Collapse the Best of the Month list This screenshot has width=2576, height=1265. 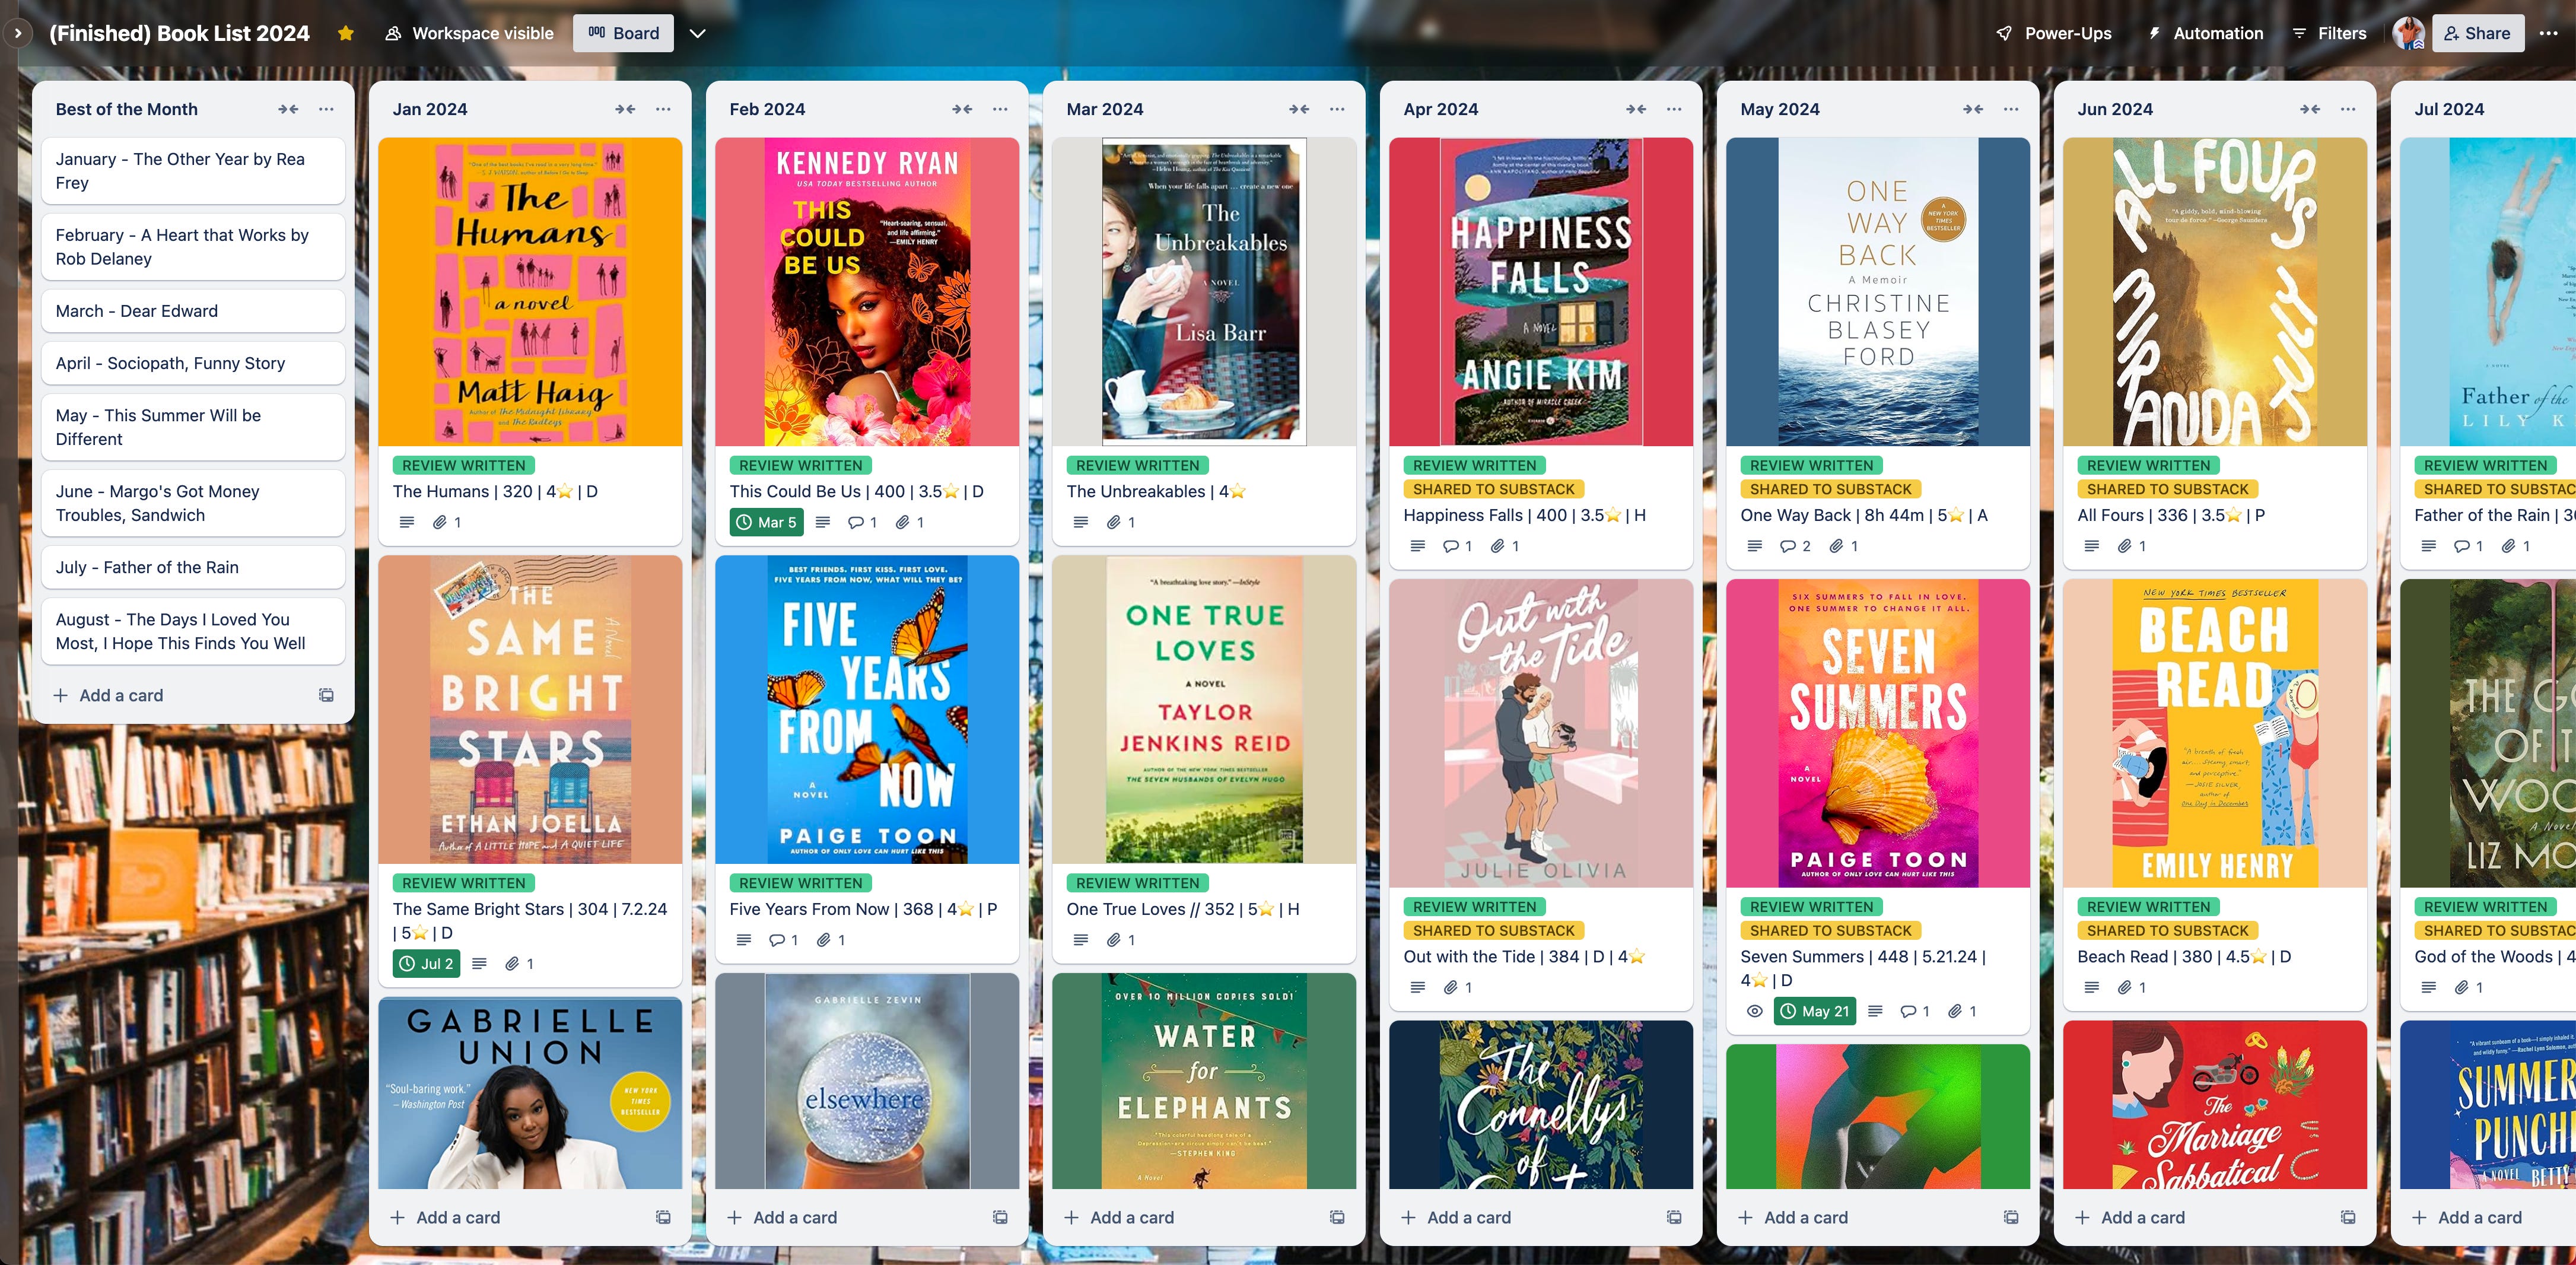tap(288, 109)
